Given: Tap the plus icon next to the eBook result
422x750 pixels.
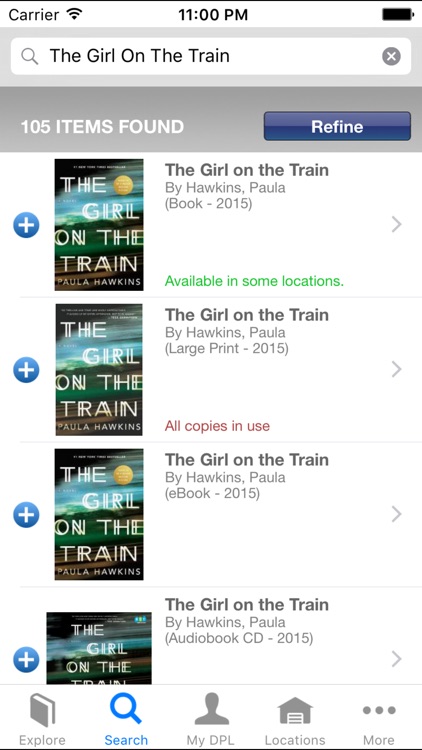Looking at the screenshot, I should tap(26, 515).
